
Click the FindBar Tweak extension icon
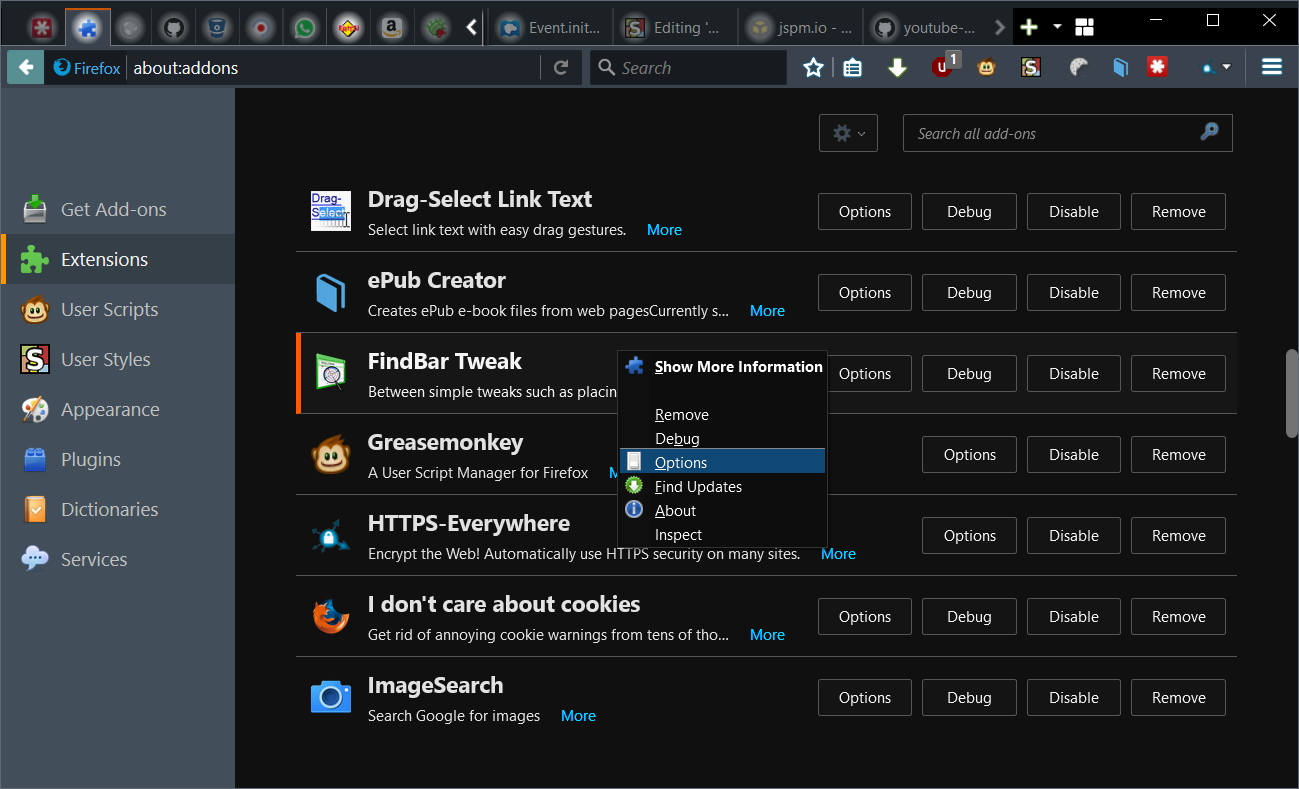[330, 373]
